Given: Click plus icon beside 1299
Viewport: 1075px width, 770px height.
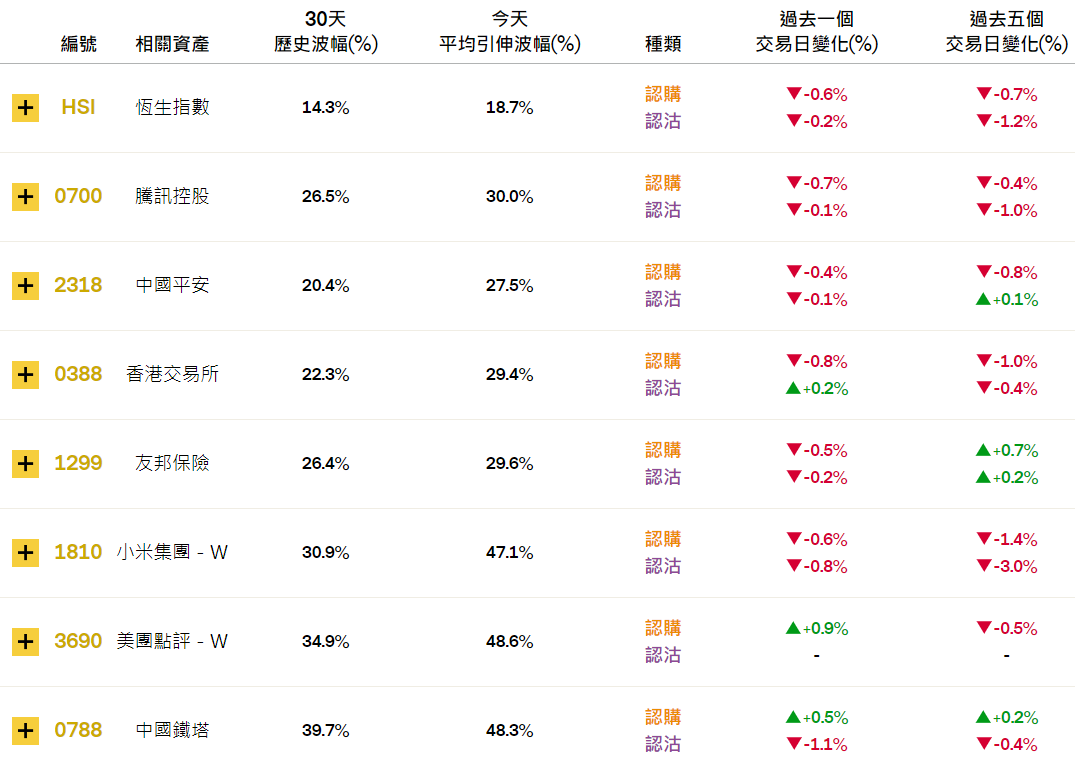Looking at the screenshot, I should [x=25, y=464].
